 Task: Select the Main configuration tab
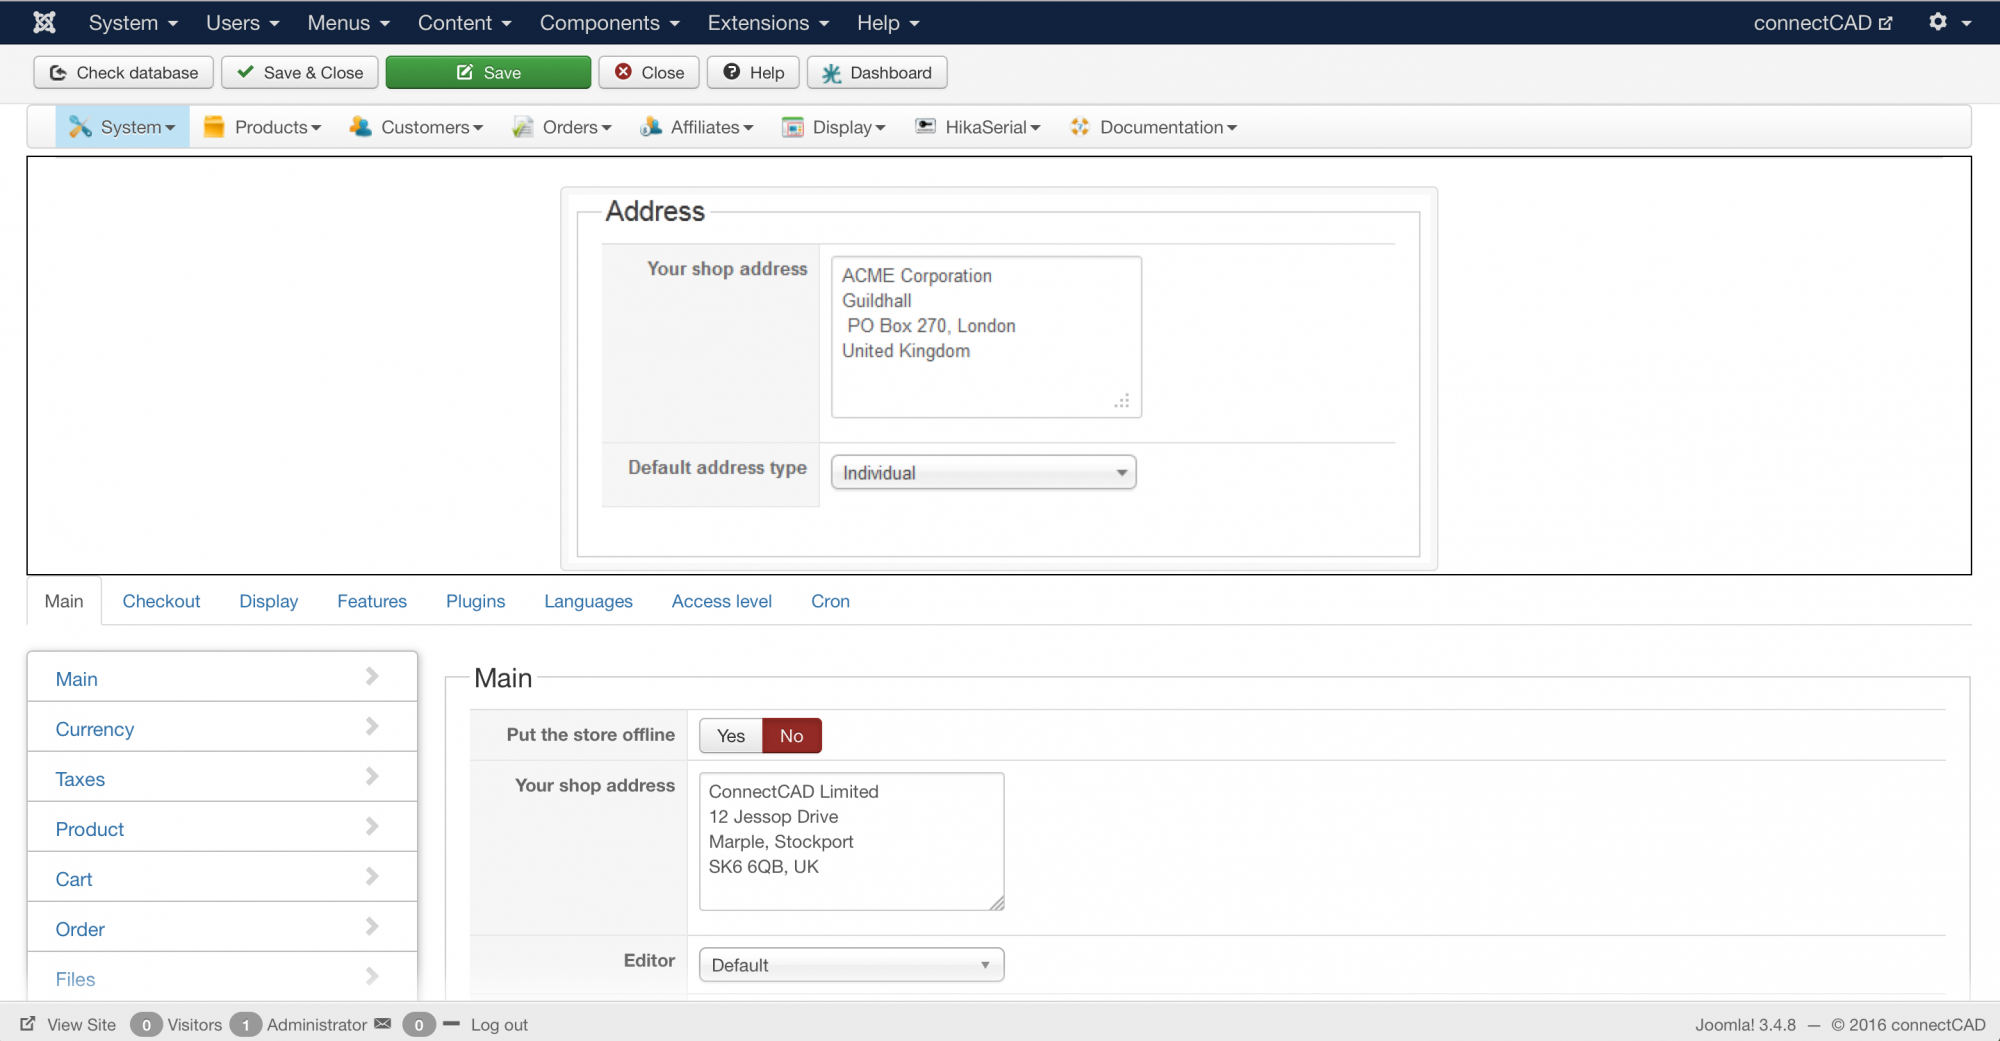pyautogui.click(x=64, y=601)
